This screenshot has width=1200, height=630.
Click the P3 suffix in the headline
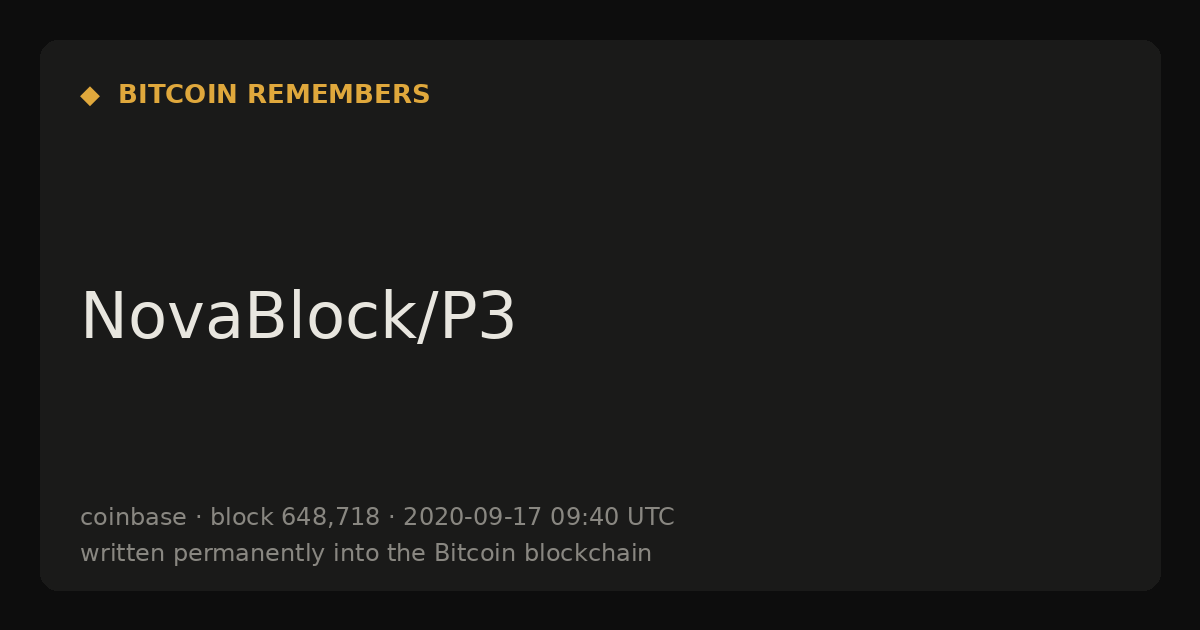(x=477, y=317)
